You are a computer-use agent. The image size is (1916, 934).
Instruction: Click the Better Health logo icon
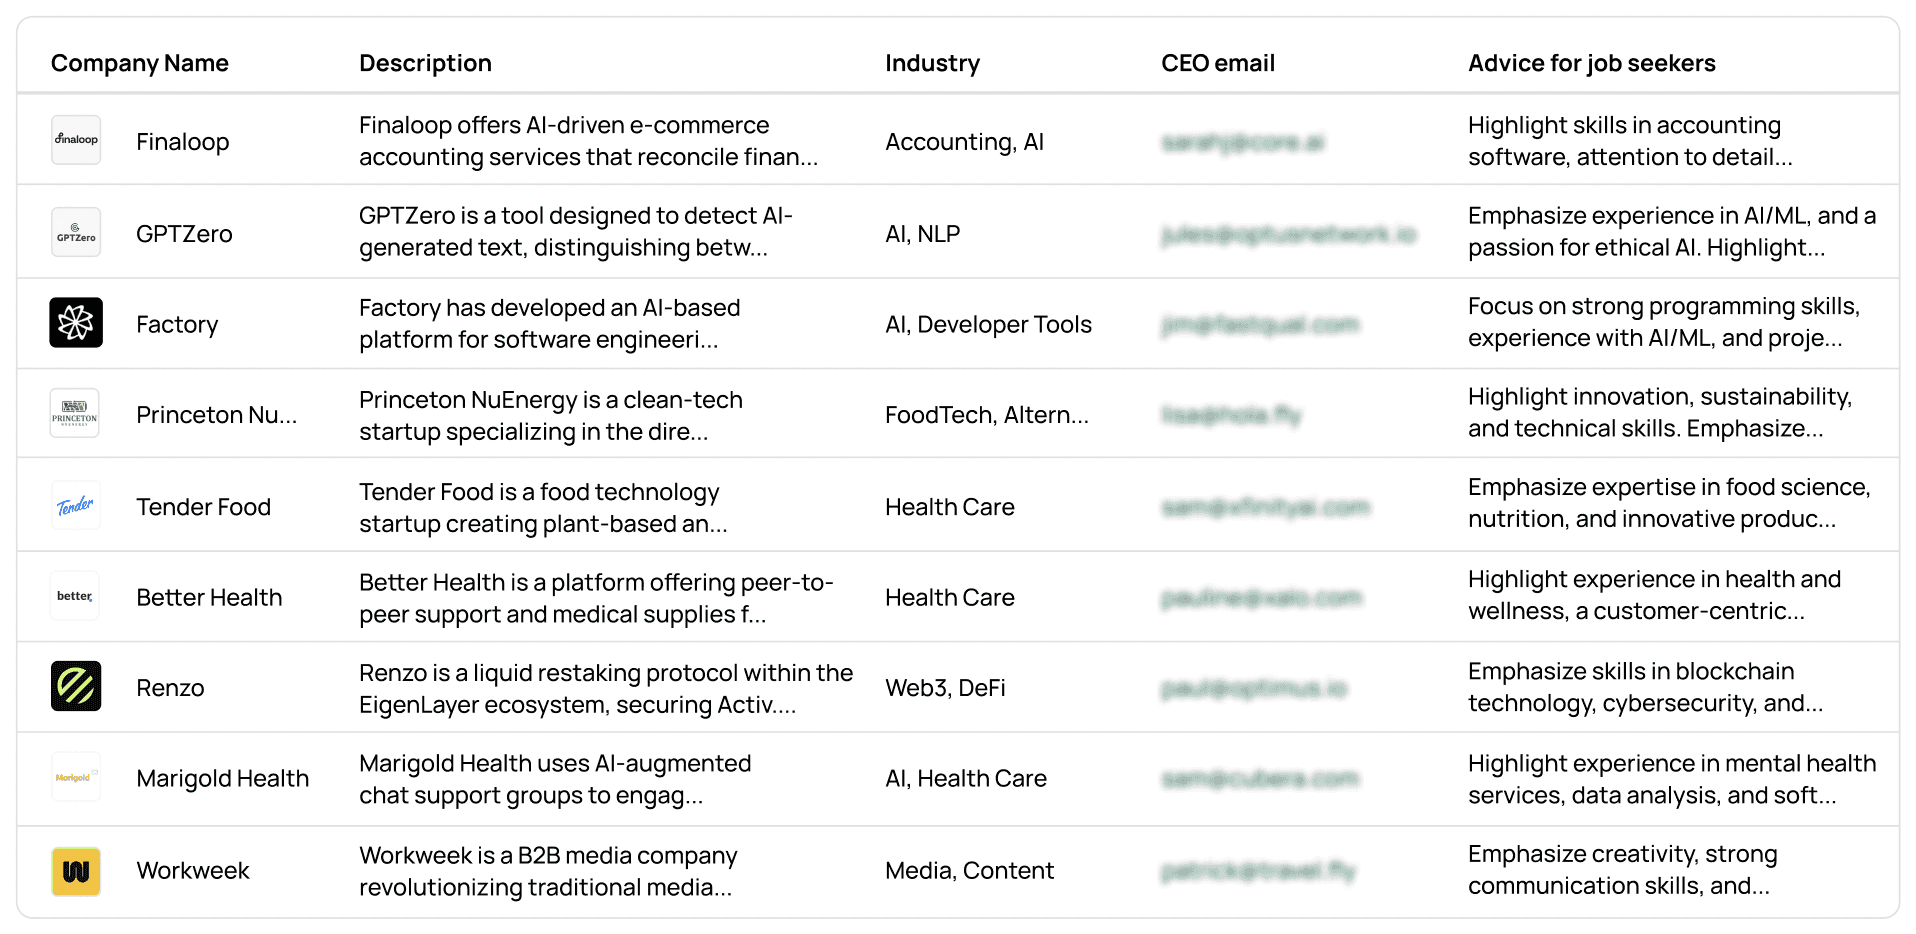[76, 596]
